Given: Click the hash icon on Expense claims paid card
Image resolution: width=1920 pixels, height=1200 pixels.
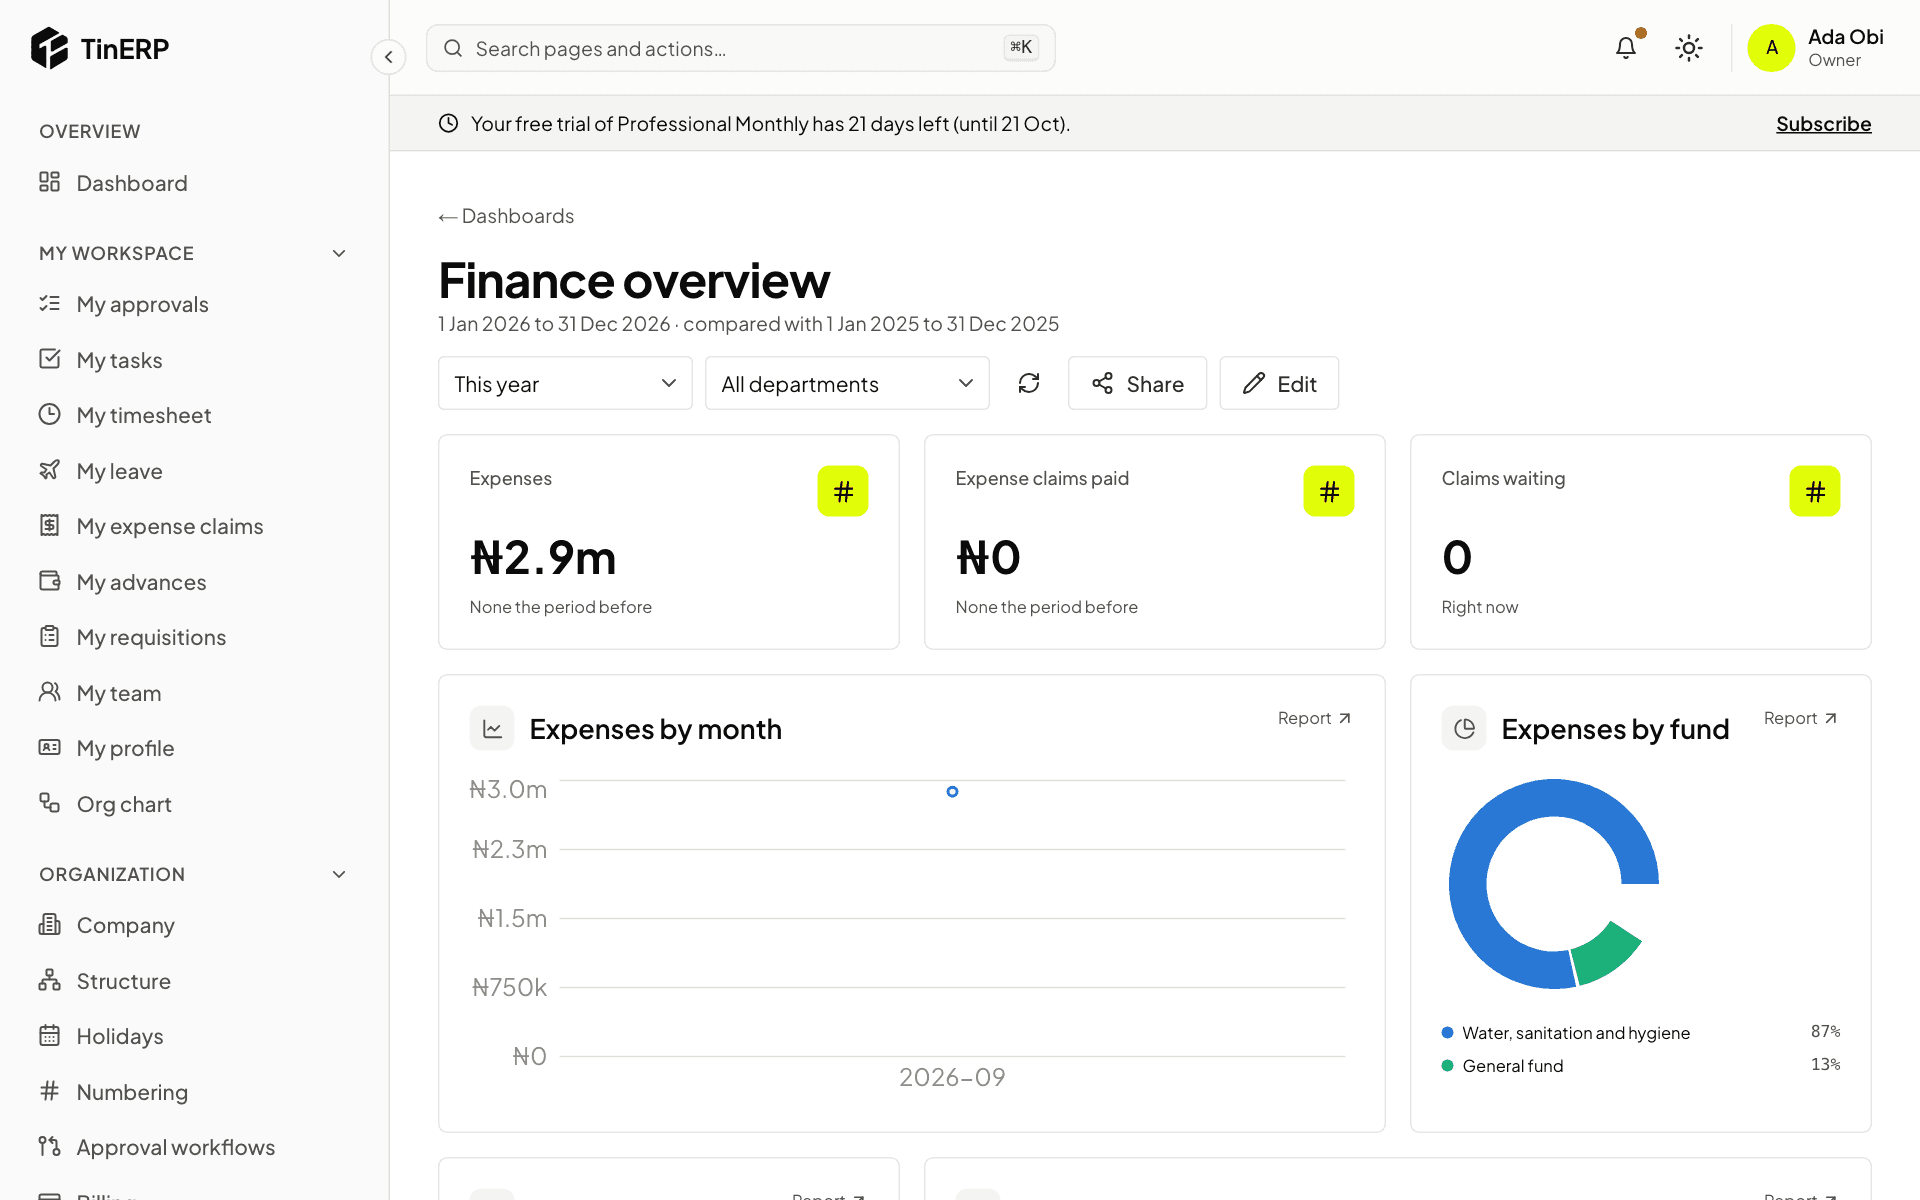Looking at the screenshot, I should (1329, 491).
